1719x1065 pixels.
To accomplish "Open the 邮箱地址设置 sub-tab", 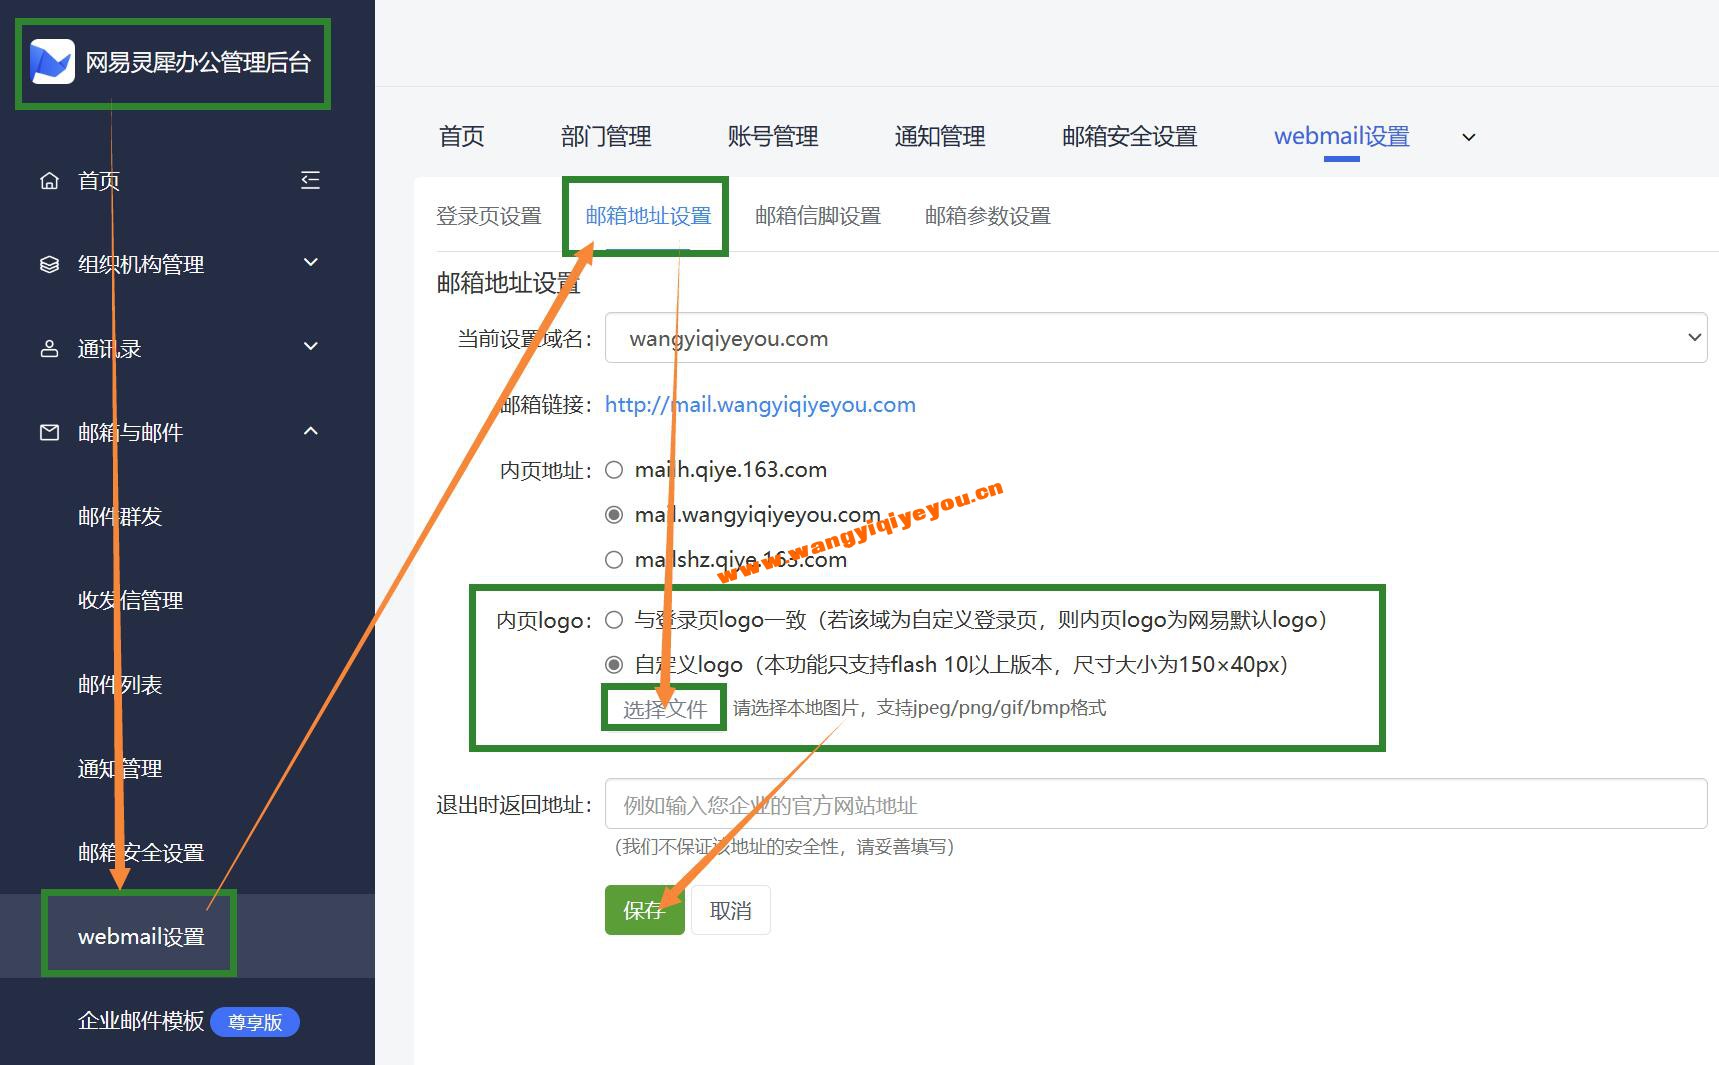I will pos(648,216).
